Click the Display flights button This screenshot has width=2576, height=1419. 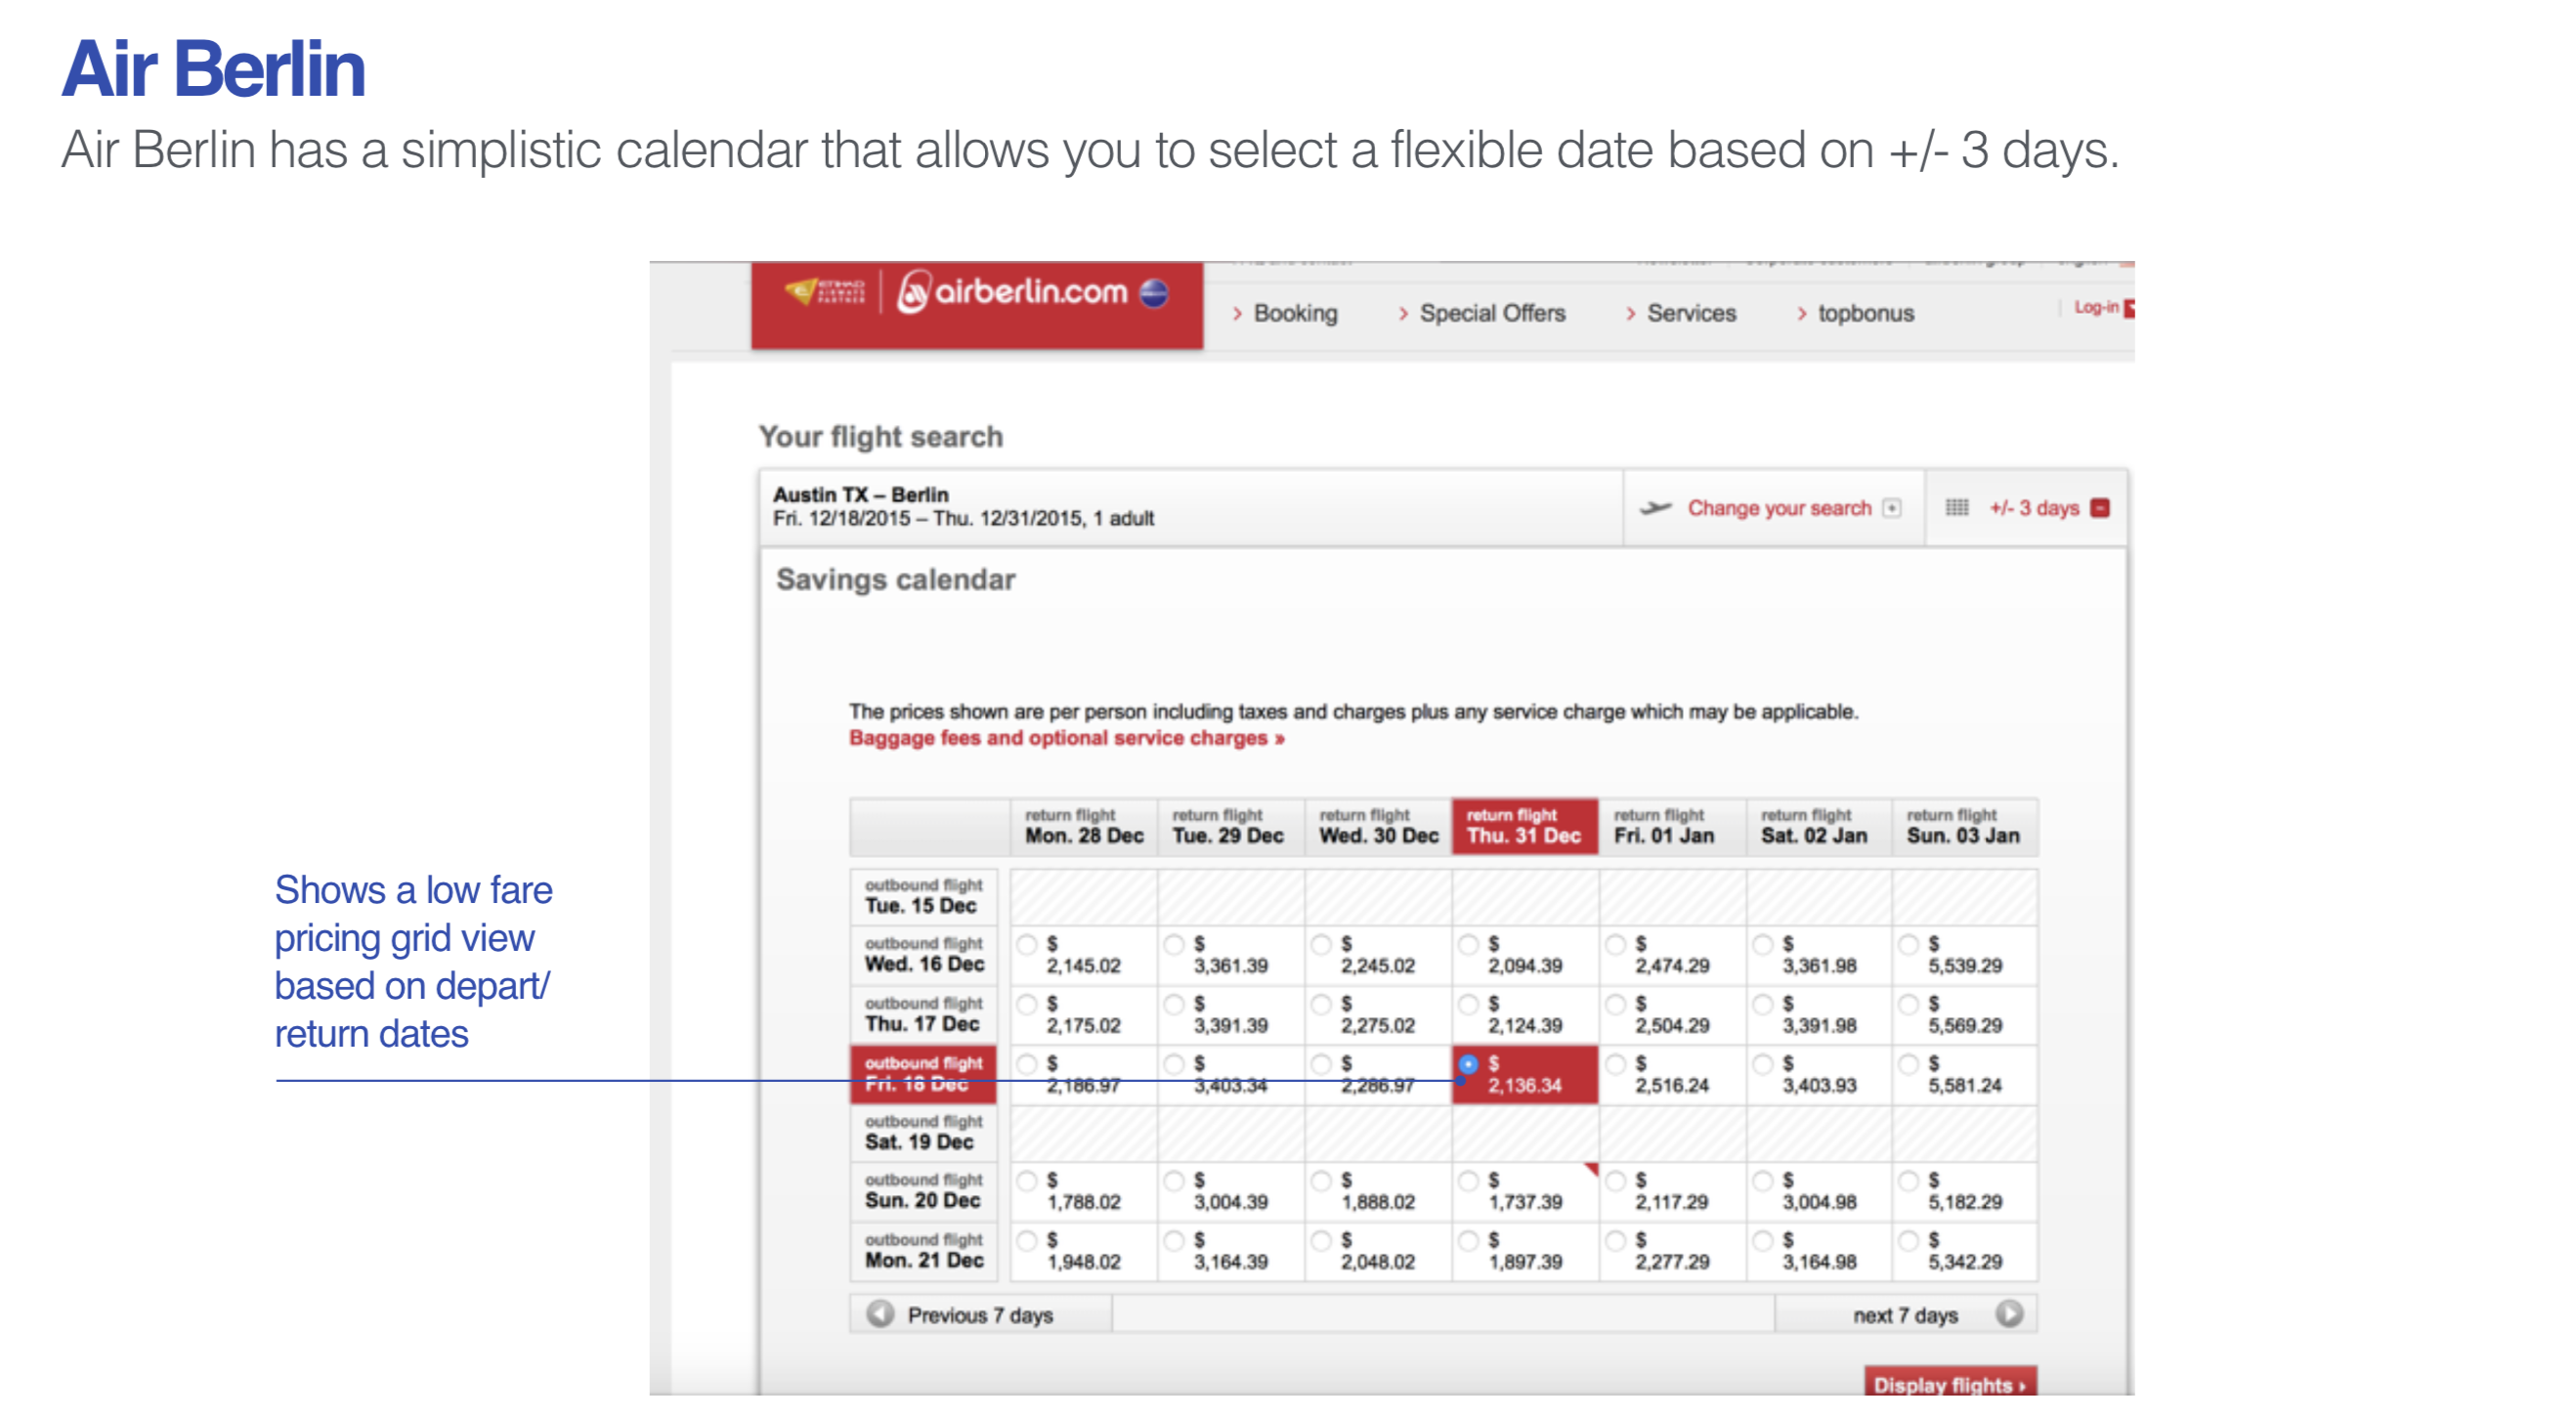1949,1381
